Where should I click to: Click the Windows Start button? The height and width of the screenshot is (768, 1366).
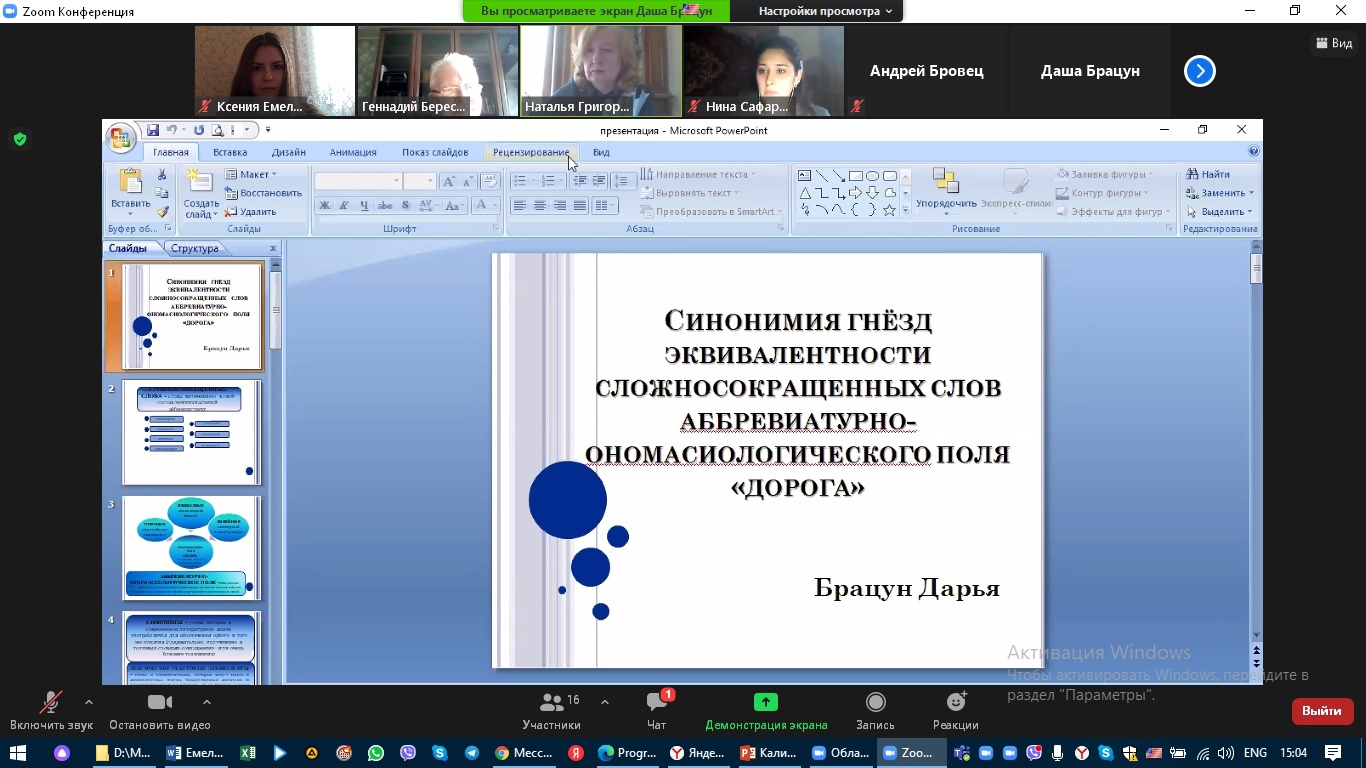tap(18, 753)
